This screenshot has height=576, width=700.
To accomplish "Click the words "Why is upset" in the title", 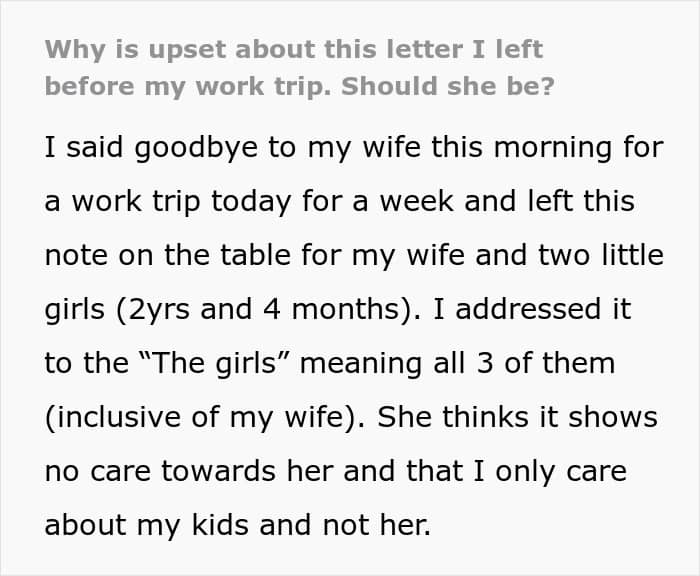I will click(130, 48).
